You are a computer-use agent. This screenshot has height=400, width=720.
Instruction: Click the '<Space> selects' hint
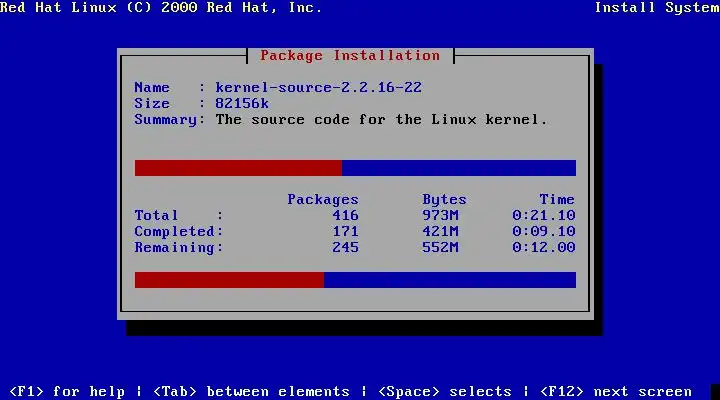tap(444, 391)
